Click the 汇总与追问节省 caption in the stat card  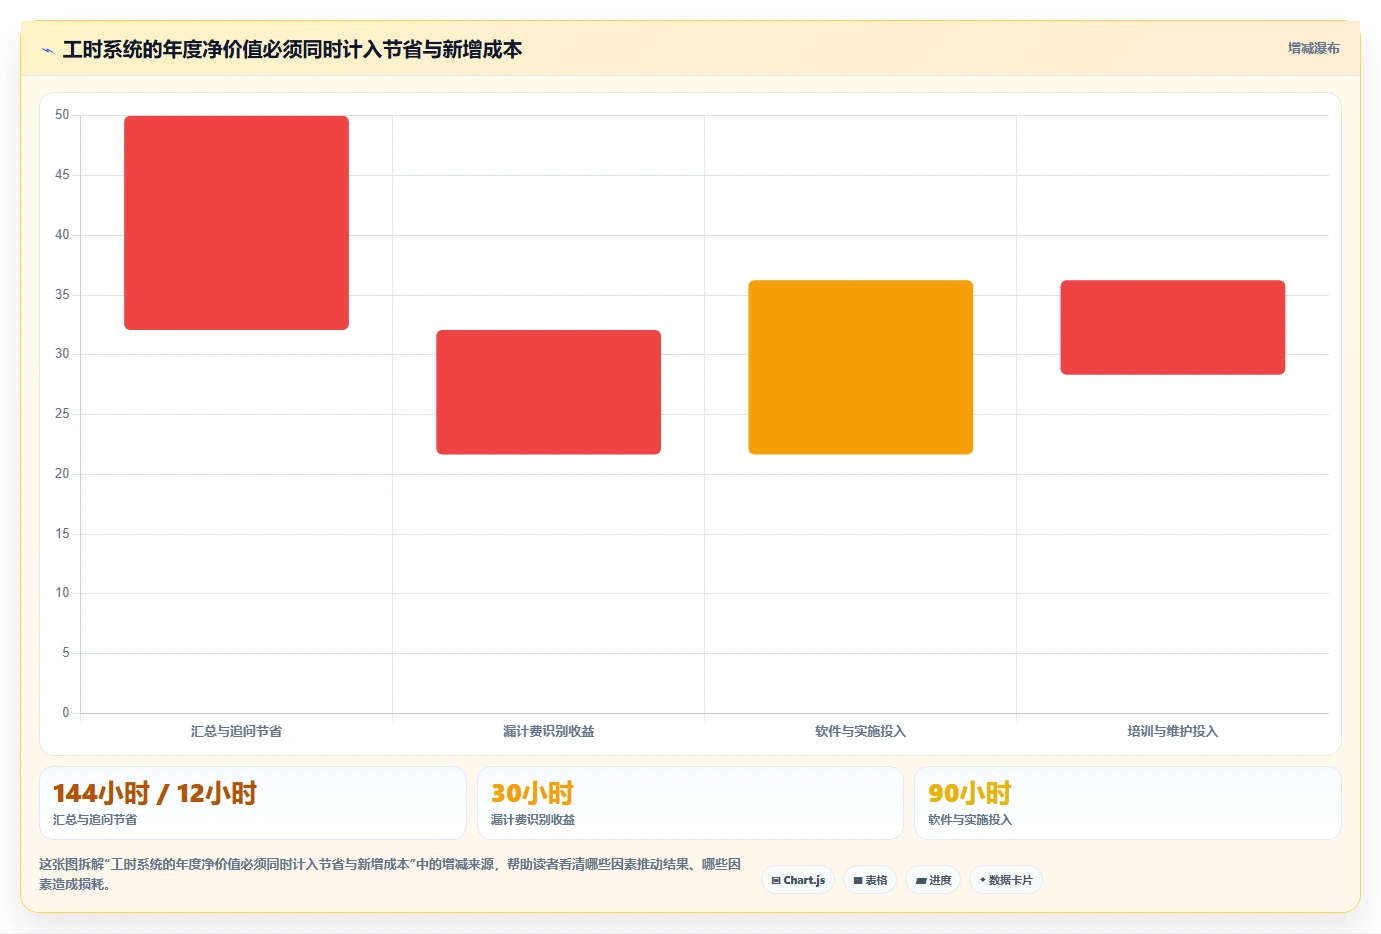(95, 820)
